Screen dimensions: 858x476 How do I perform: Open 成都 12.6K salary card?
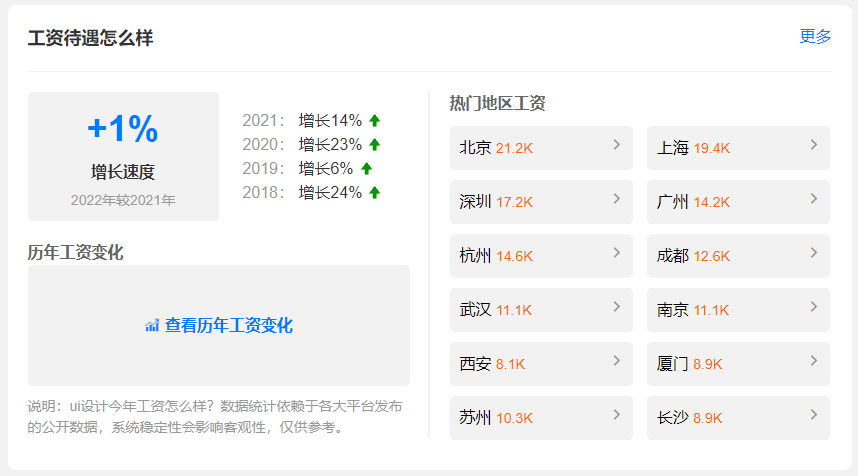(x=738, y=256)
